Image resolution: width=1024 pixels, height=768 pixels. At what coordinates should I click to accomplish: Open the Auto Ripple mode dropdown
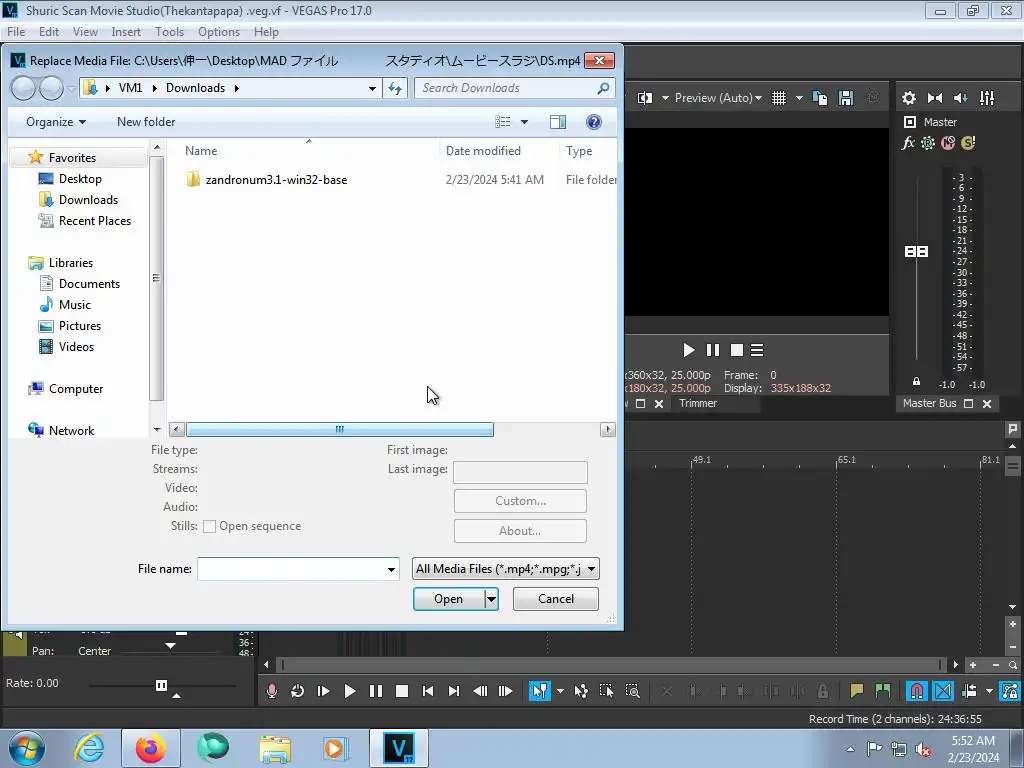tap(989, 691)
